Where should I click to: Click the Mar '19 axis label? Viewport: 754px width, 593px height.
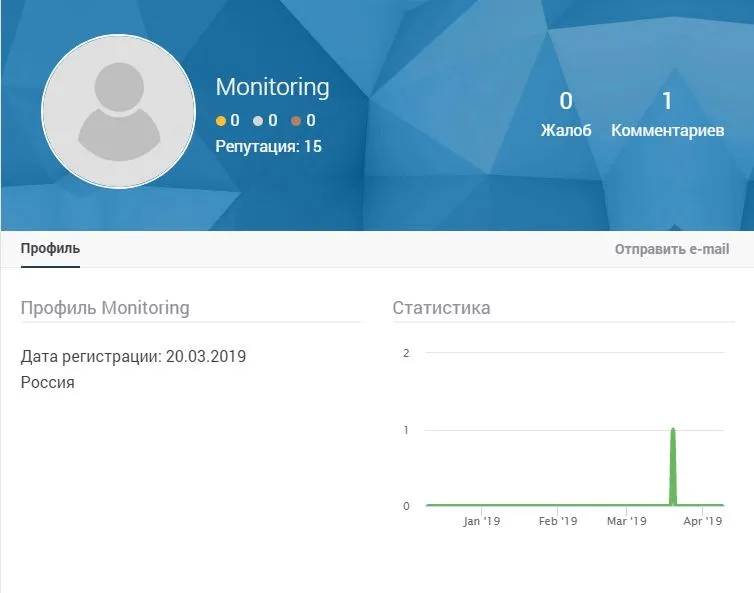pos(627,521)
